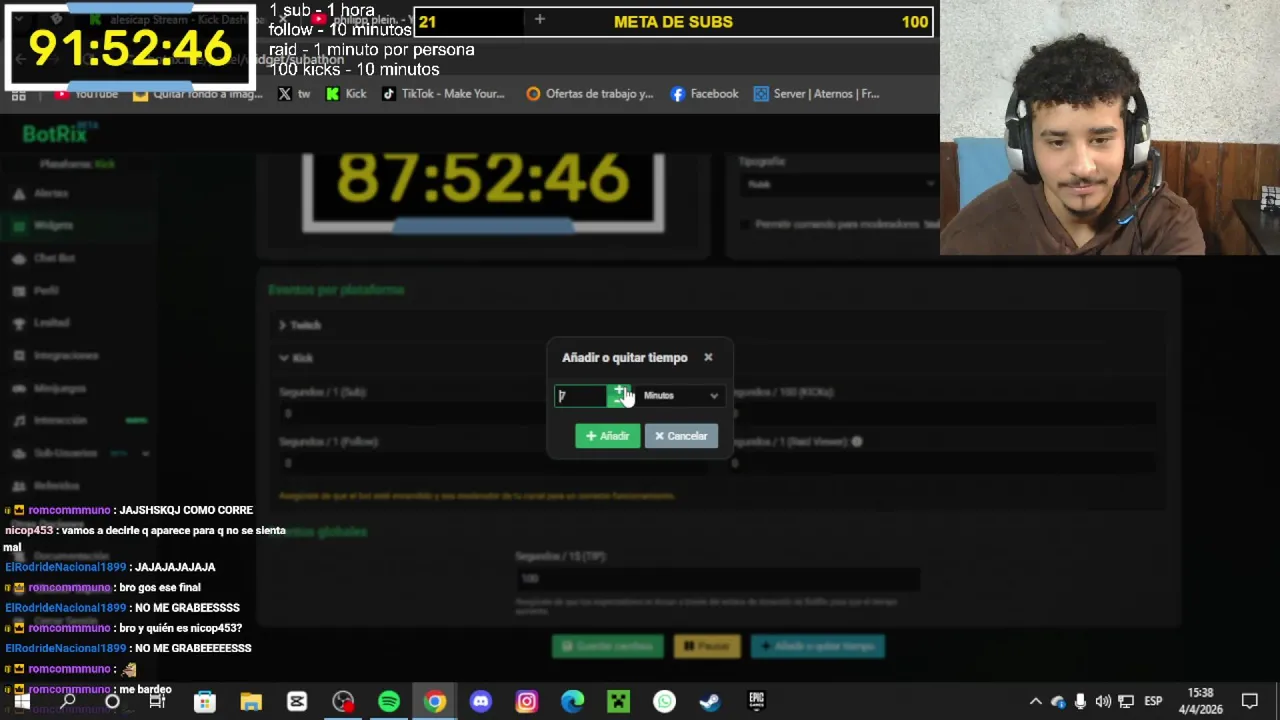Click blue 'Añadir o quitar tiempo' button
Screen dimensions: 1280x720
click(818, 646)
